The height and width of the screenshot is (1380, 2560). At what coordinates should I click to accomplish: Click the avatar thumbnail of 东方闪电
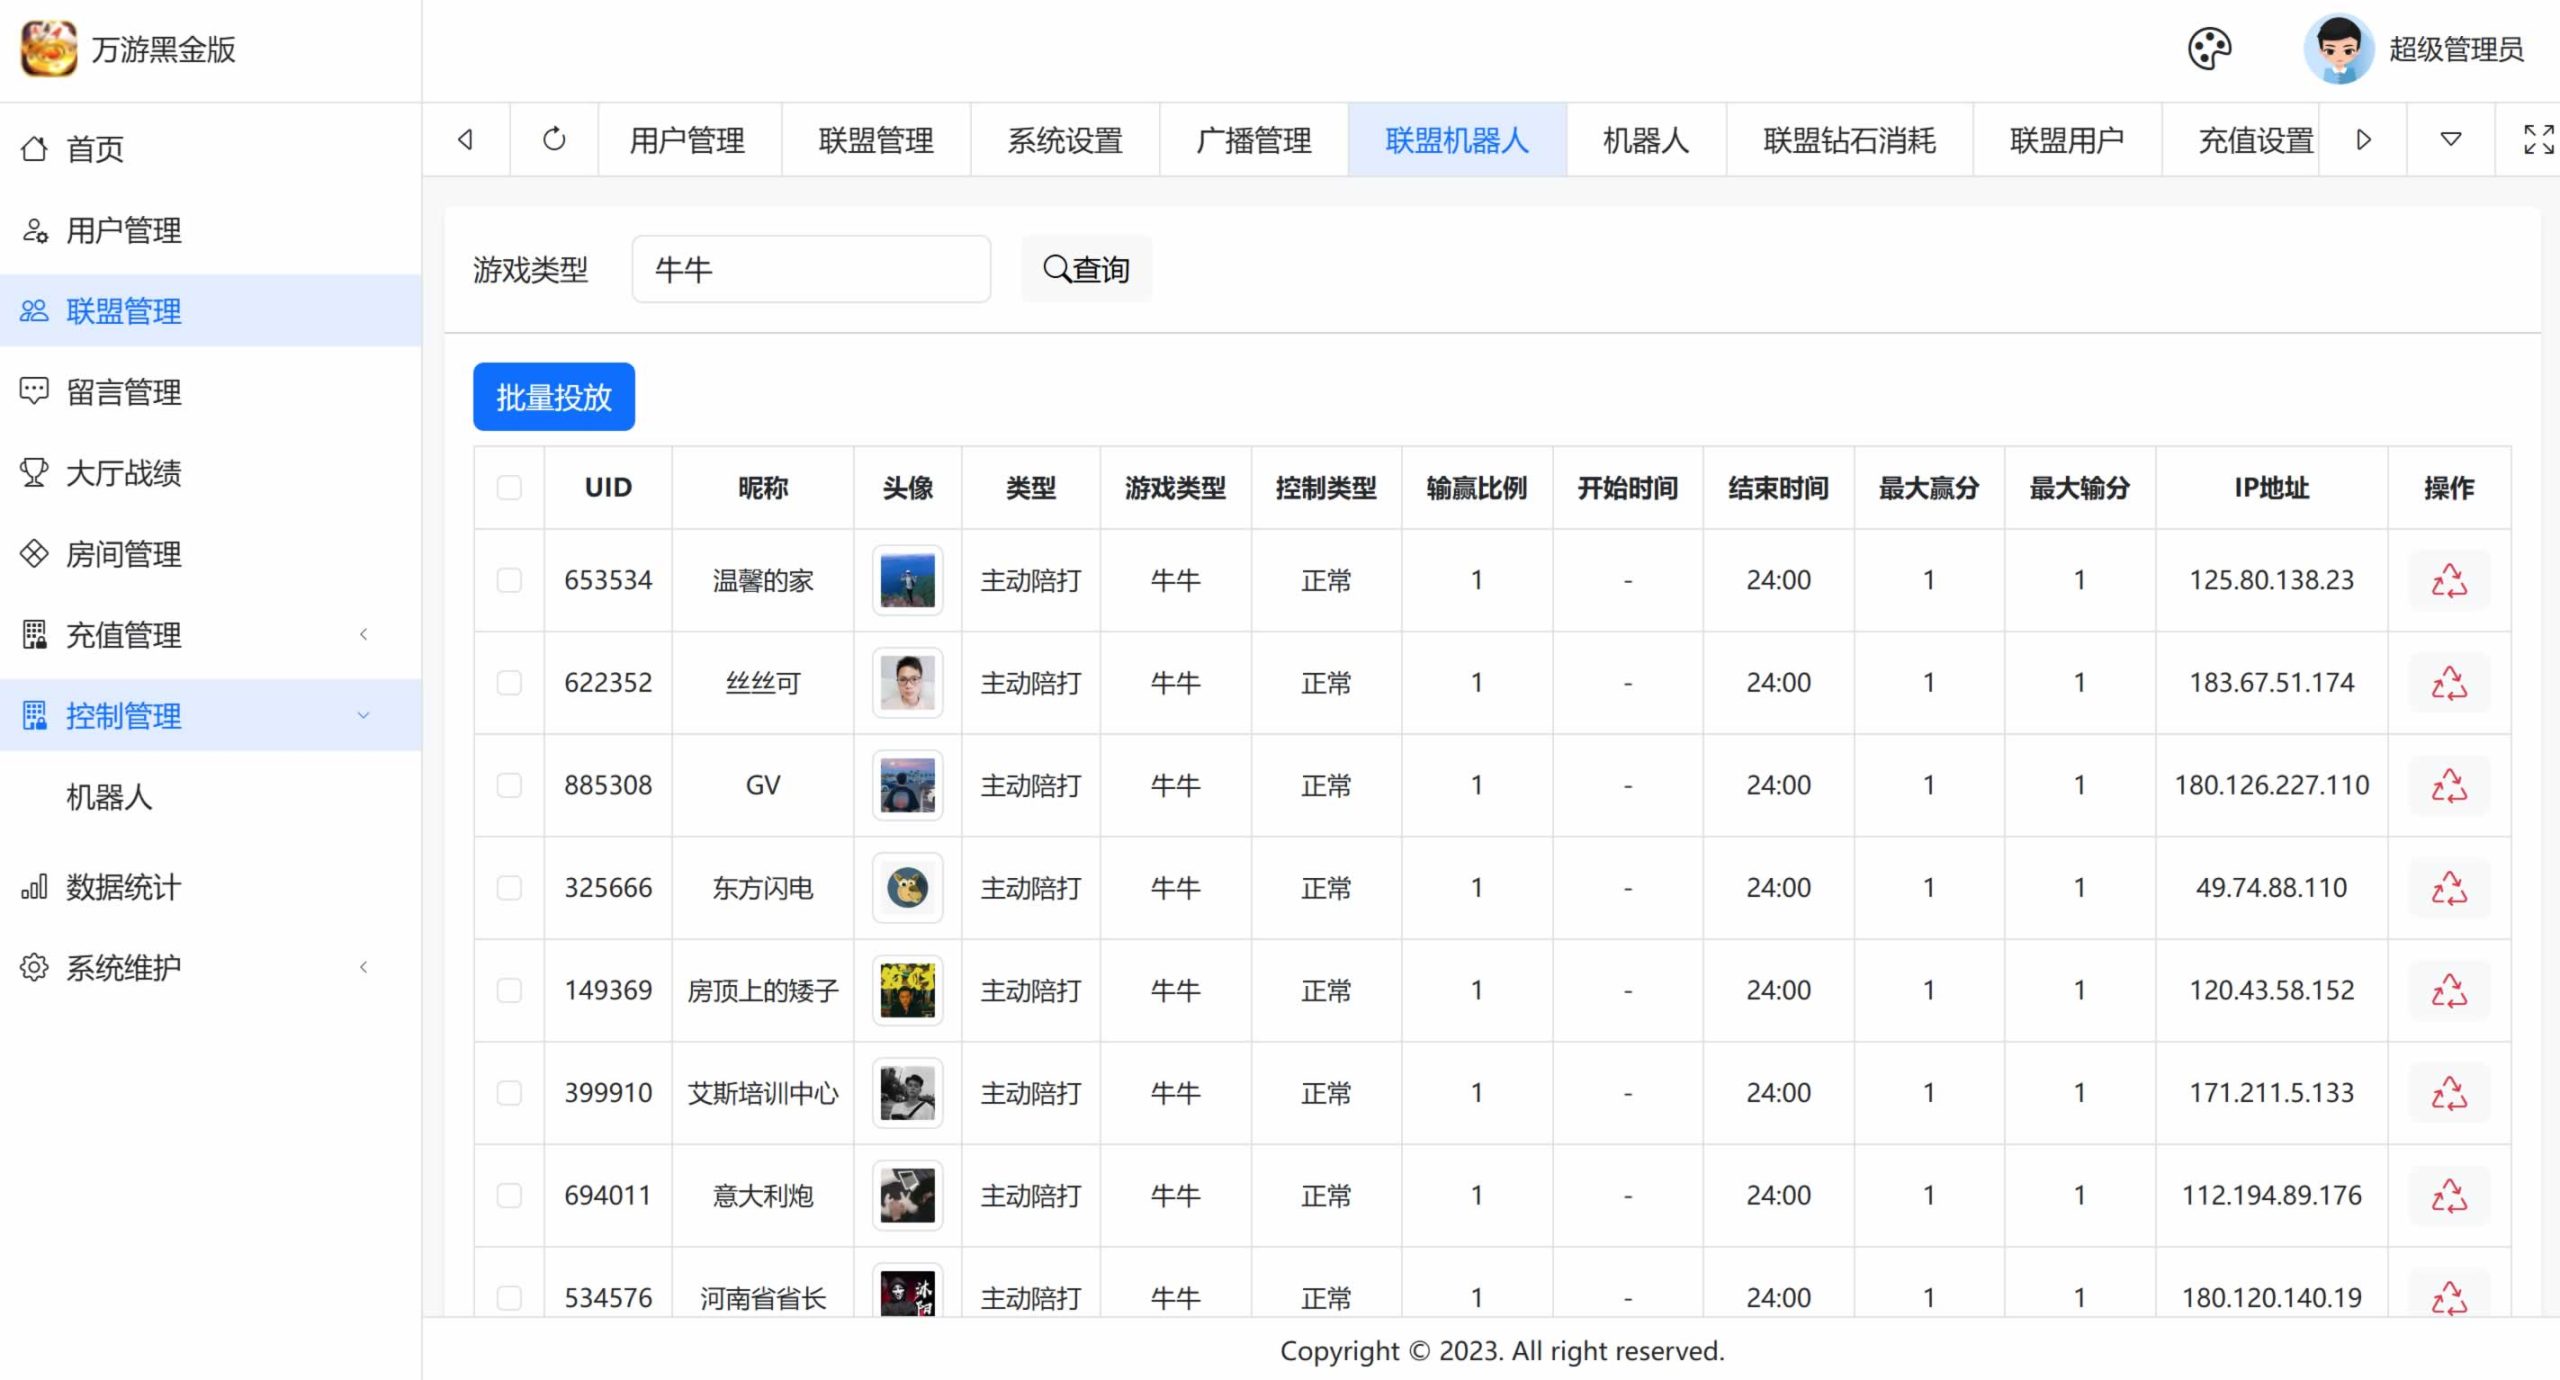point(907,888)
